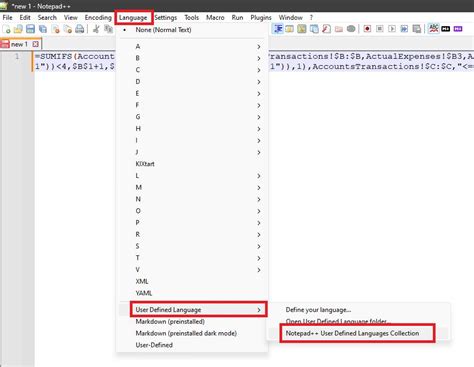Click the Run Macro Multiple Times icon
The height and width of the screenshot is (367, 474).
point(404,29)
